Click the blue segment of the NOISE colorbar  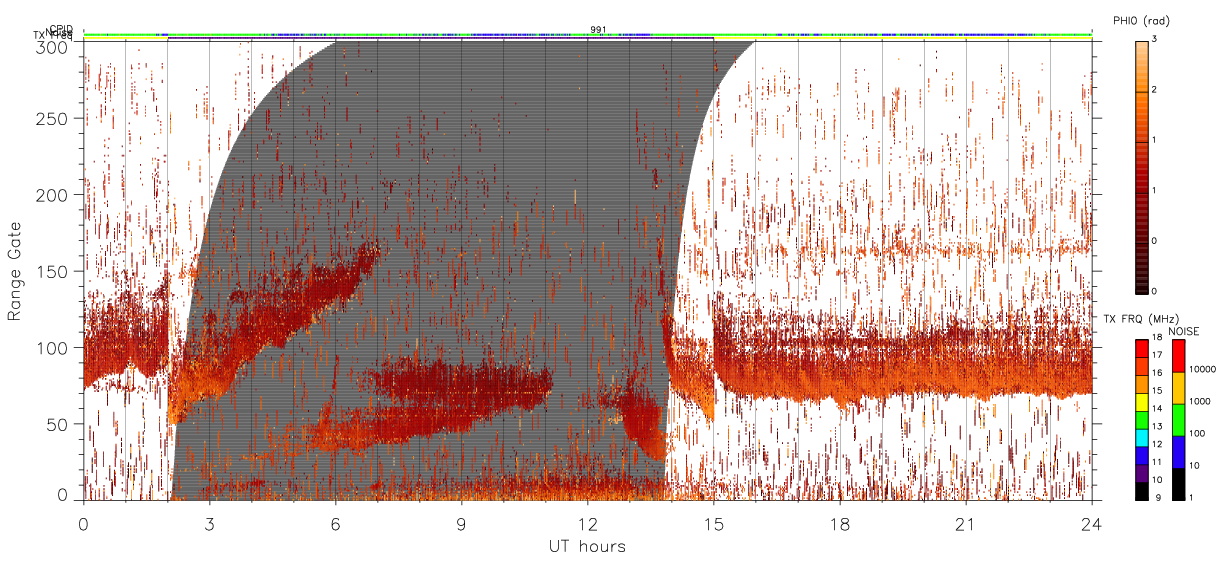pyautogui.click(x=1178, y=452)
